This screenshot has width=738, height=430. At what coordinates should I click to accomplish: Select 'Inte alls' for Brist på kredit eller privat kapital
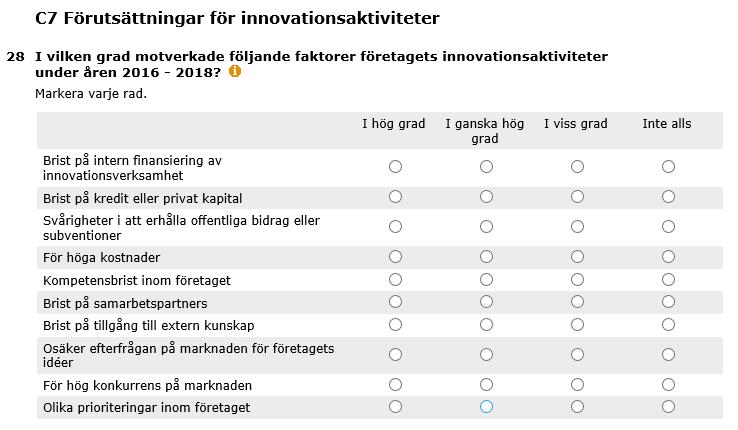click(668, 197)
